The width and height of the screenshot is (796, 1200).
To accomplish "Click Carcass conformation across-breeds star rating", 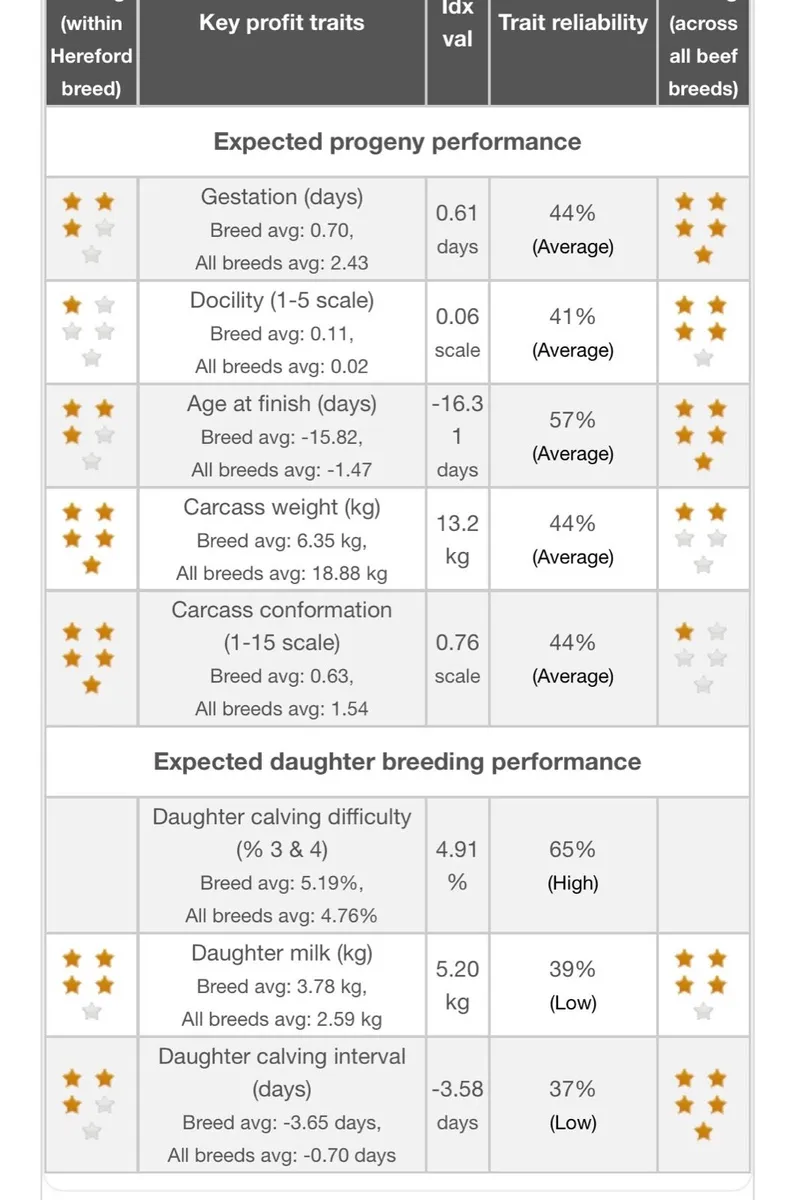I will pyautogui.click(x=702, y=658).
